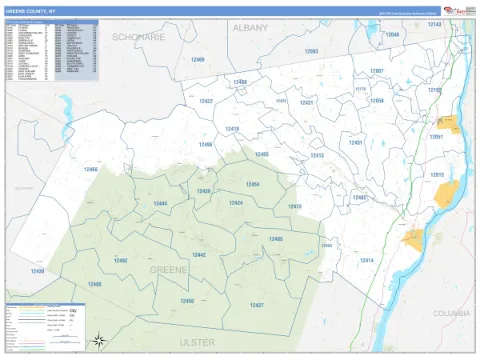Click the ALBANY county label
This screenshot has height=360, width=480.
[250, 28]
